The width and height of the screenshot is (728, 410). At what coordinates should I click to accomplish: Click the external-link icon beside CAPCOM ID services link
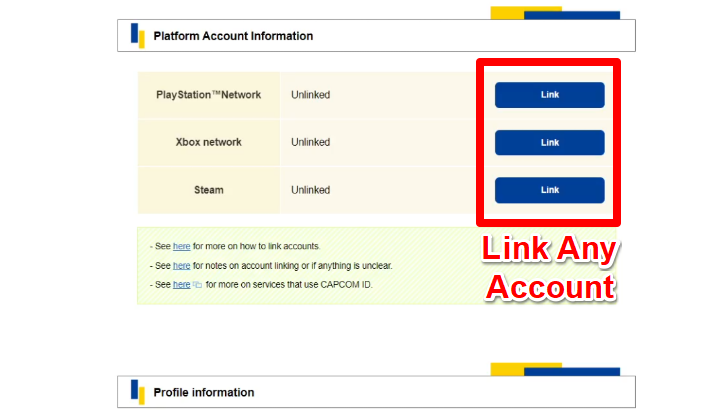click(x=196, y=285)
